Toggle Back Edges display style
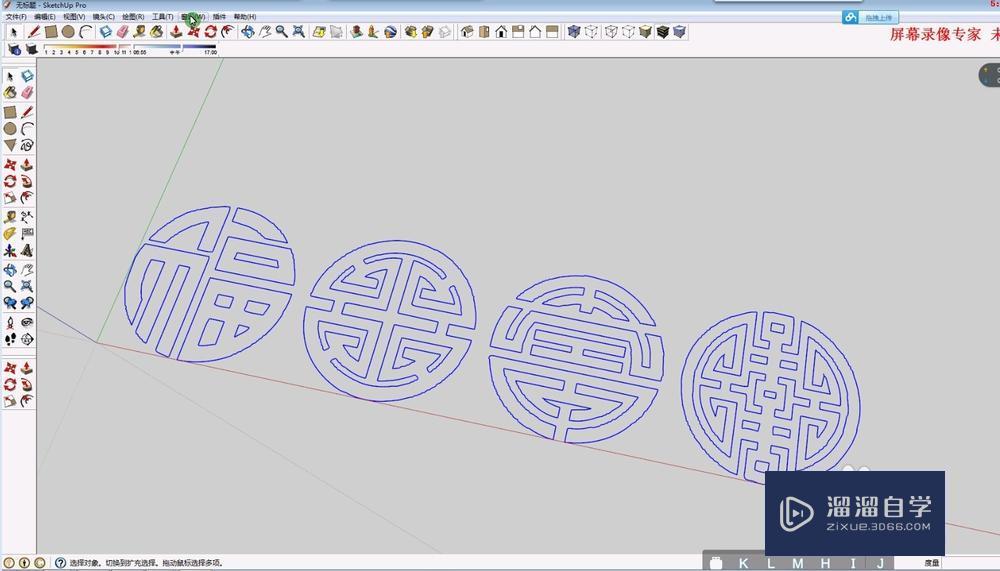The image size is (1000, 571). (x=591, y=32)
